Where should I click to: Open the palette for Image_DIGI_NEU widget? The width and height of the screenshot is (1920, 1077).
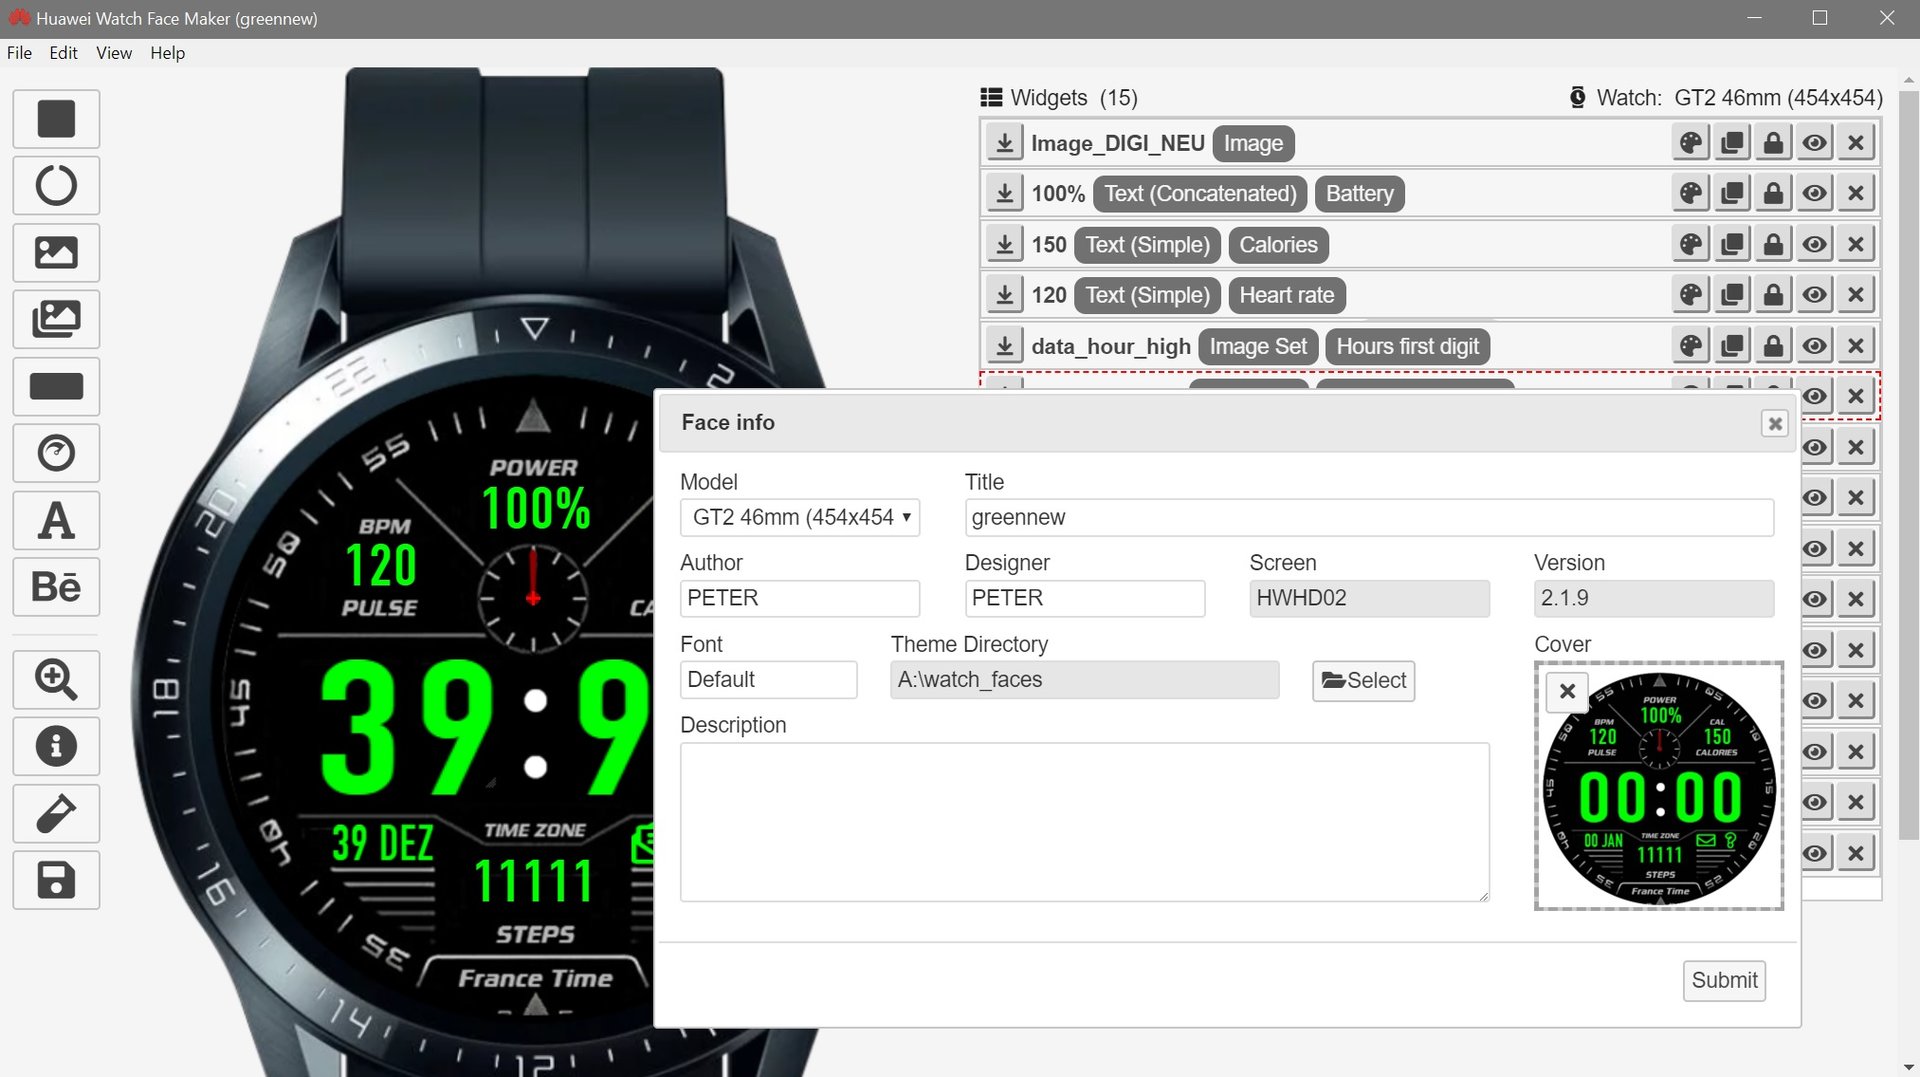(1690, 143)
